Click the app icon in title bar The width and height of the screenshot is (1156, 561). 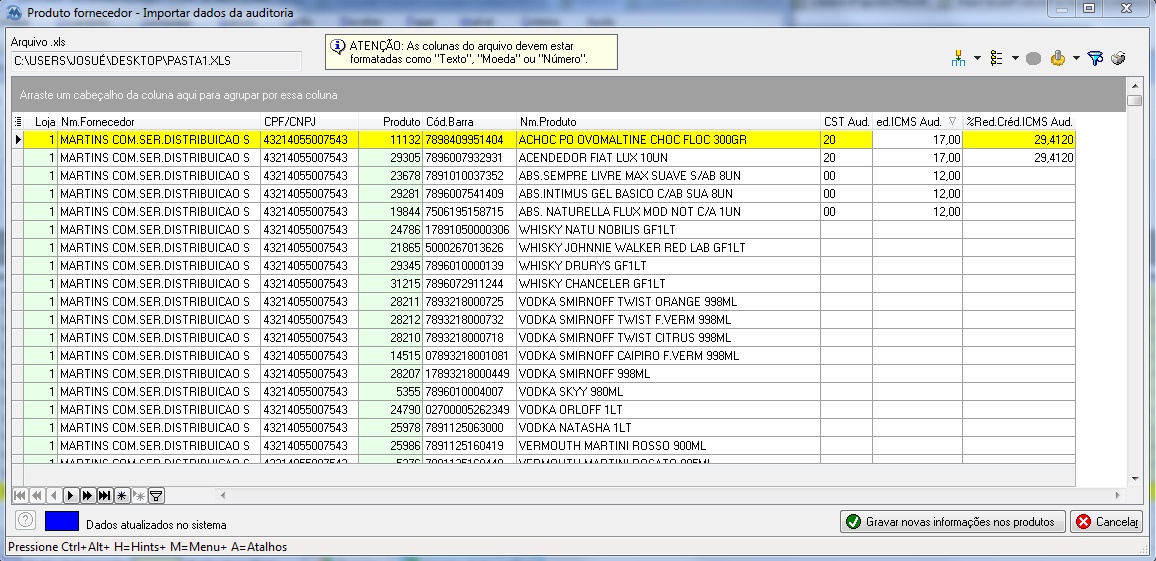point(14,13)
